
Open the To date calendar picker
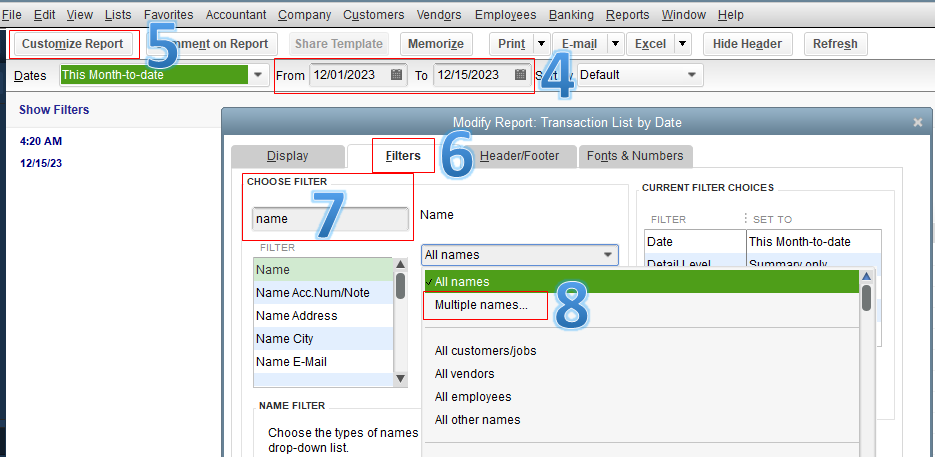(x=520, y=75)
